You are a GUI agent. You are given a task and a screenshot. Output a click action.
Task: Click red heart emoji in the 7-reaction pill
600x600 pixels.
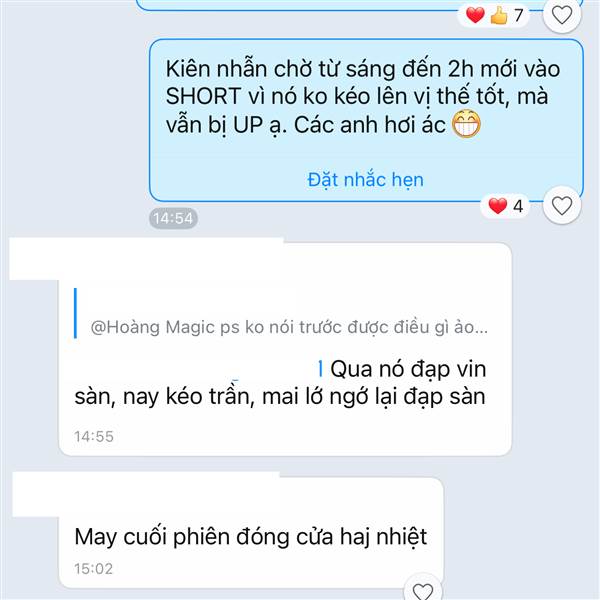475,15
